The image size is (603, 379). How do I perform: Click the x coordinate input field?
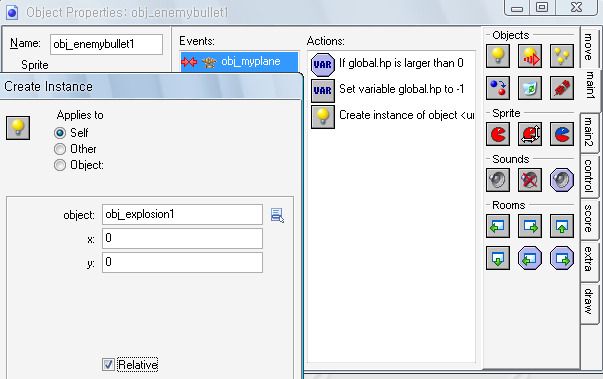point(182,238)
